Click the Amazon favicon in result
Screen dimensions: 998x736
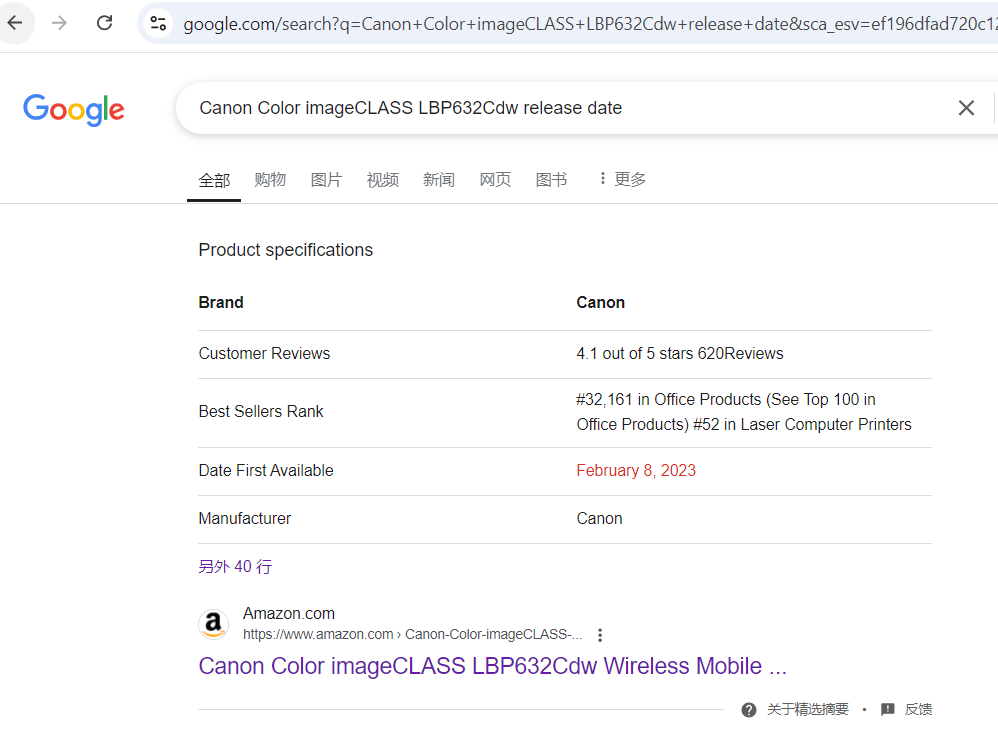click(x=213, y=625)
